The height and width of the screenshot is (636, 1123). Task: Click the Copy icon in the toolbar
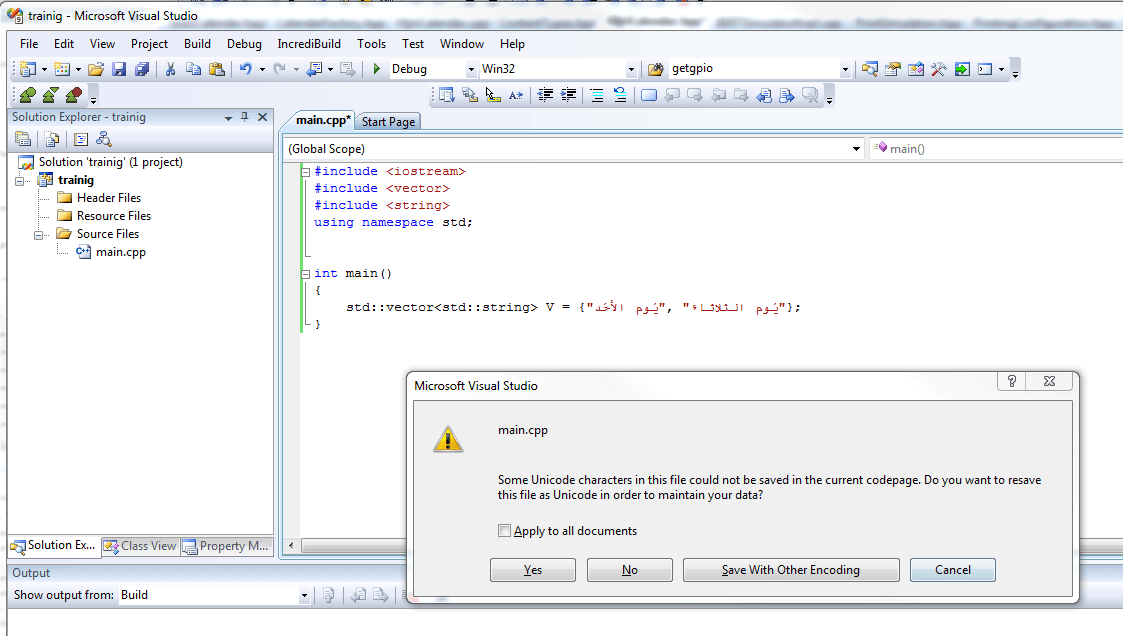click(193, 69)
